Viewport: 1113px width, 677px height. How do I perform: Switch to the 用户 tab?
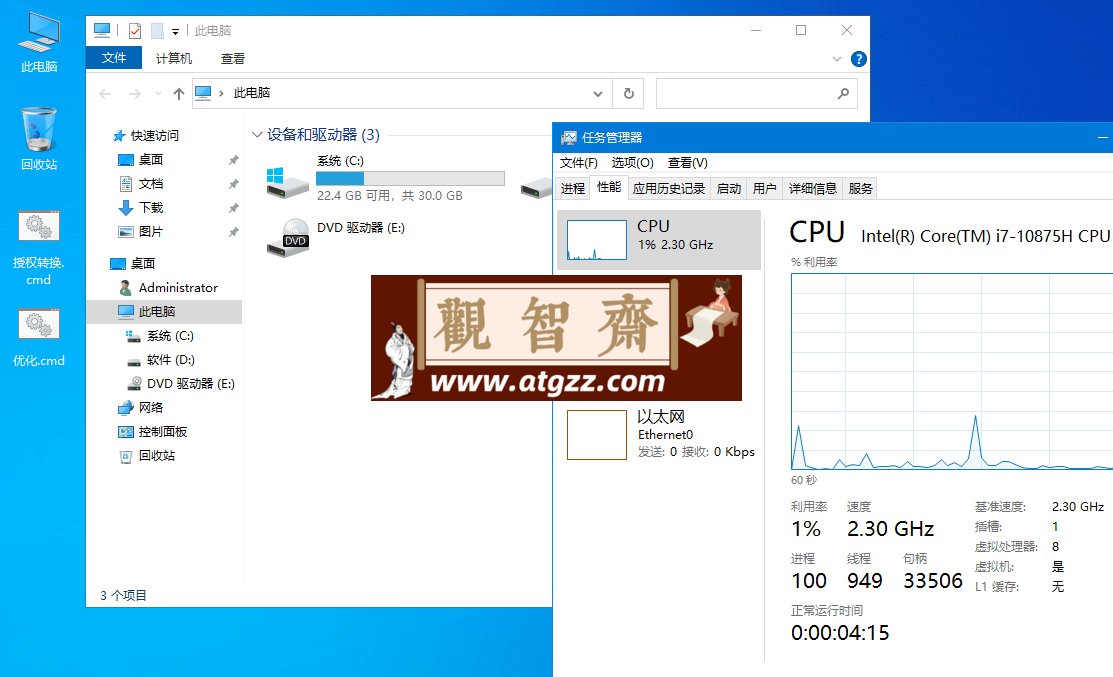point(764,188)
